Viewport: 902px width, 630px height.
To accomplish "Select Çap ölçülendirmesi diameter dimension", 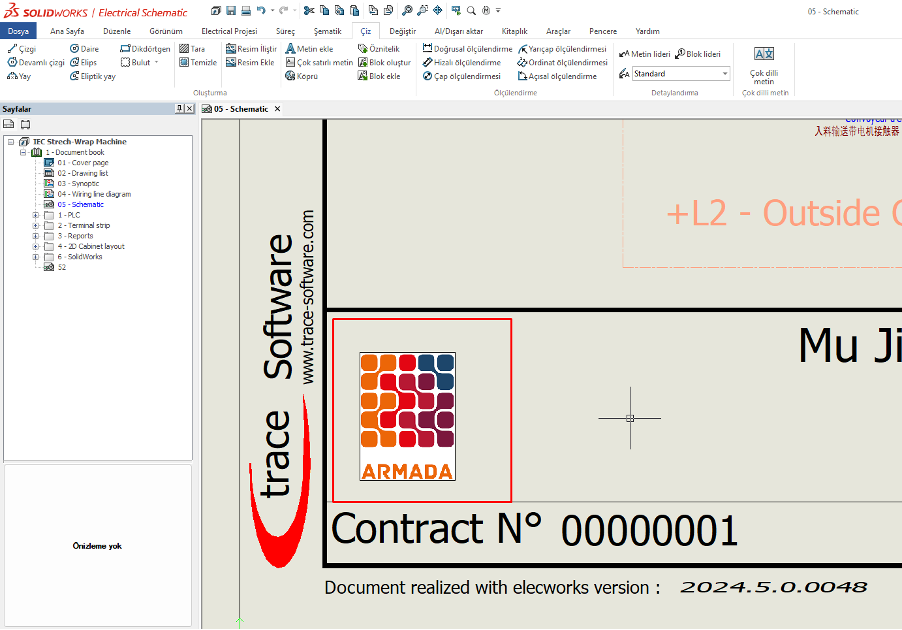I will point(461,76).
